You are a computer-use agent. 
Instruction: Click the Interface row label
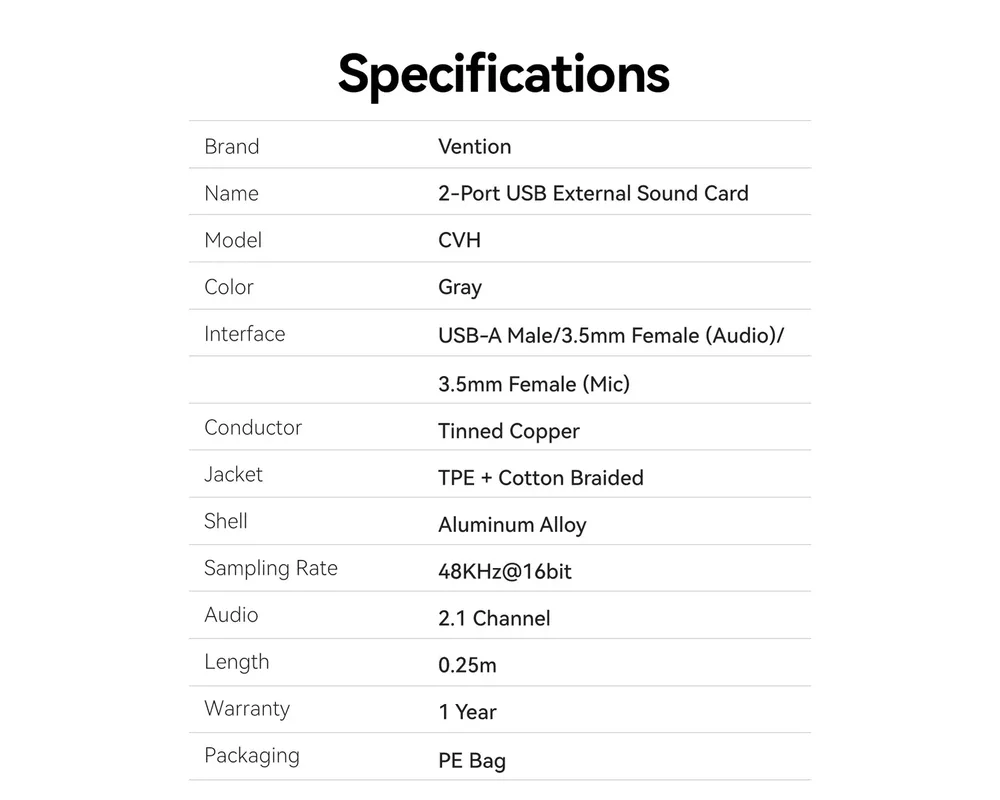(x=244, y=334)
